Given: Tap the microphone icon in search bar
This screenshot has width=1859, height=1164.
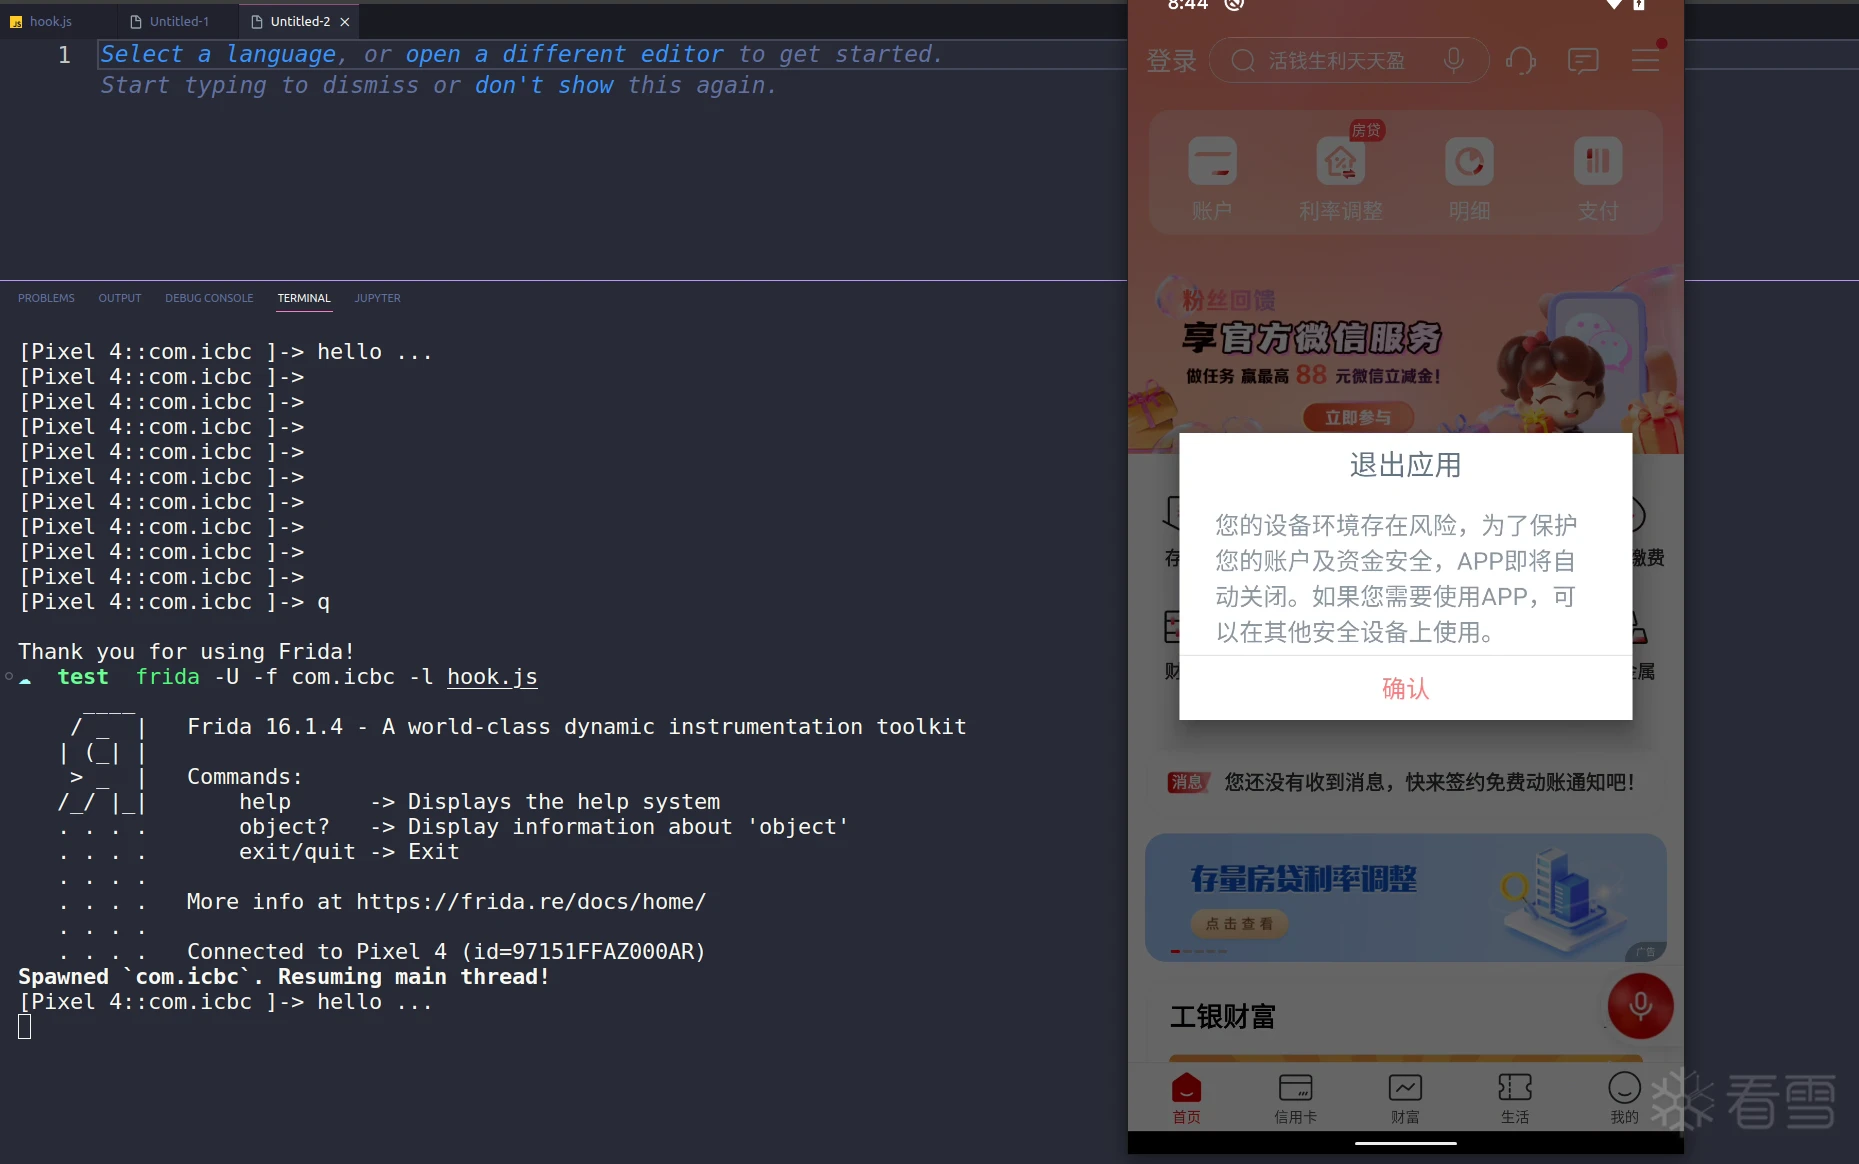Looking at the screenshot, I should [1454, 60].
